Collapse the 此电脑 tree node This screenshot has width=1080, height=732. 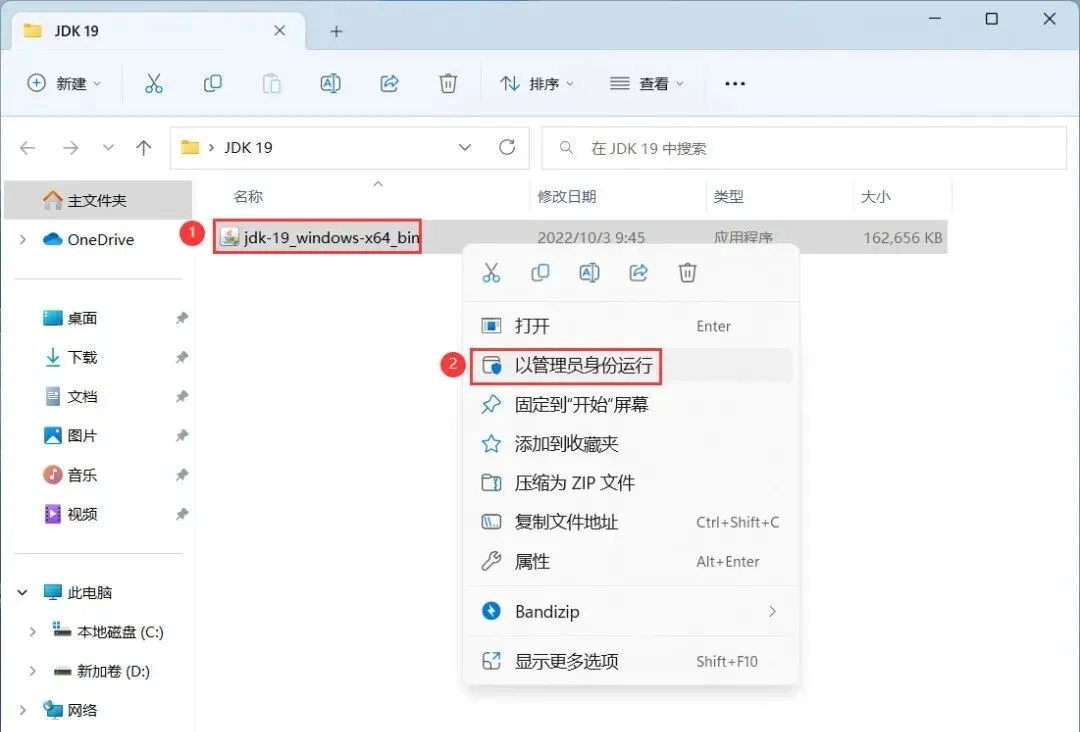pyautogui.click(x=23, y=592)
